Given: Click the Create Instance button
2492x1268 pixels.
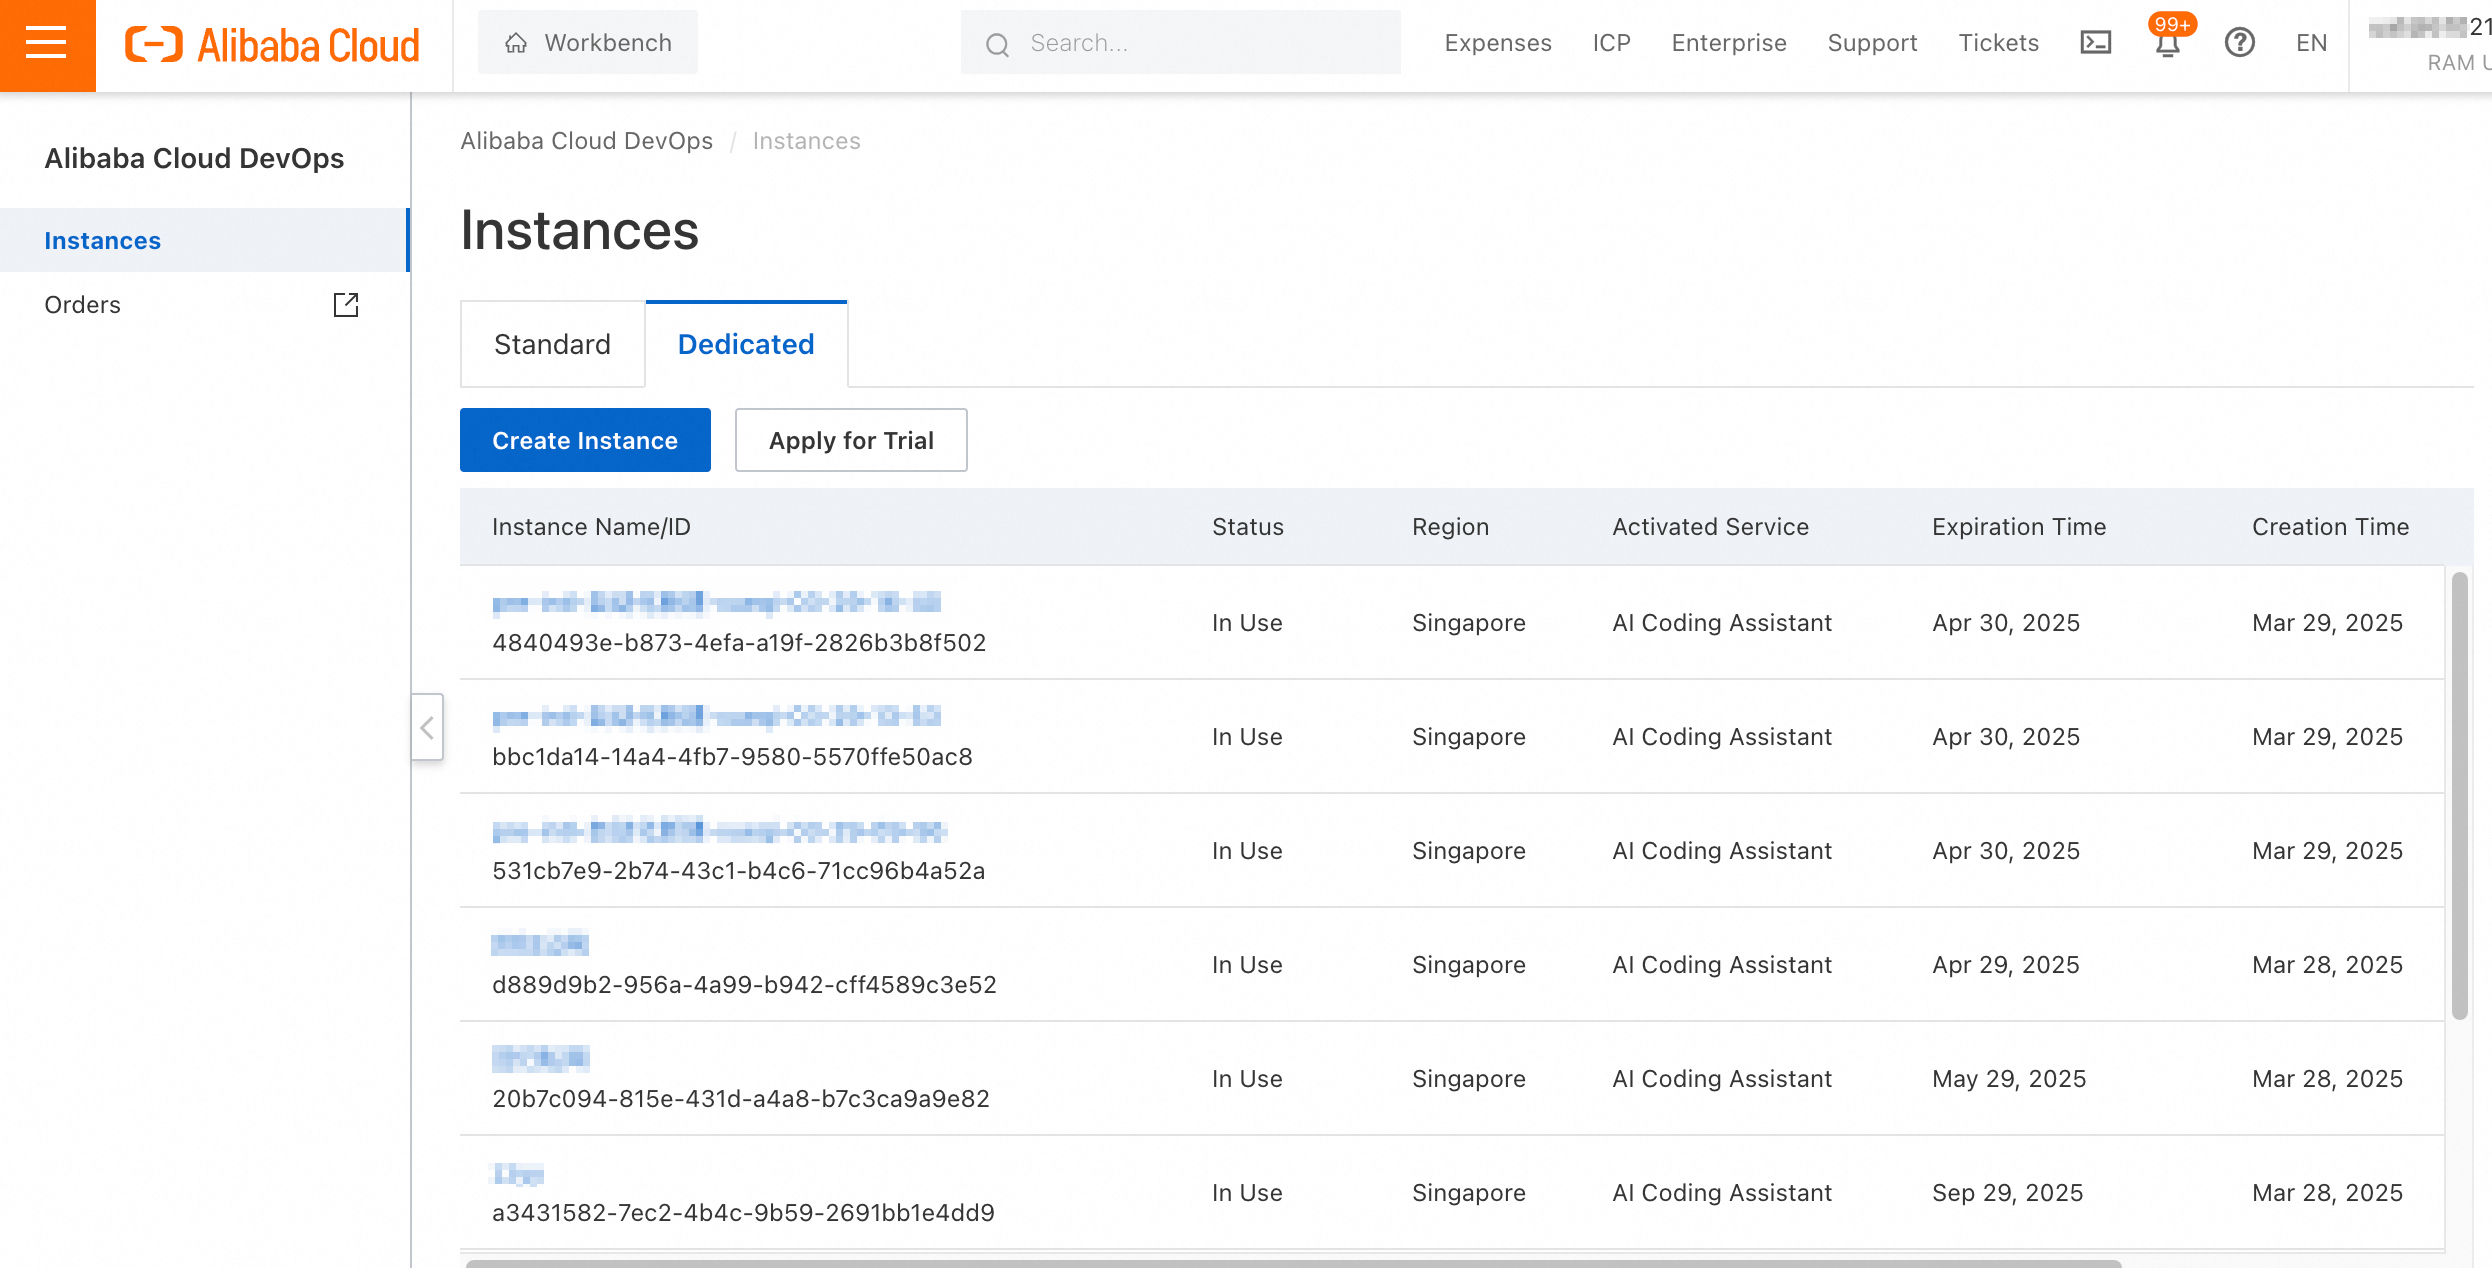Looking at the screenshot, I should pyautogui.click(x=585, y=440).
